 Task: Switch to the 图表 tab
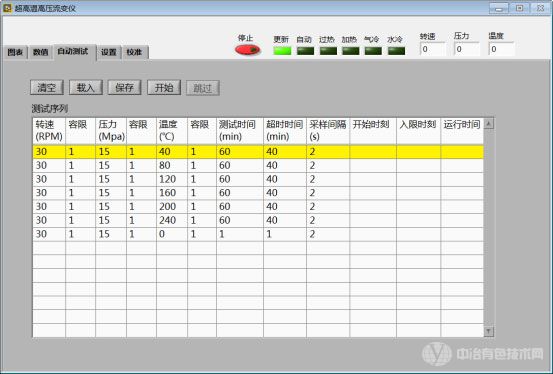click(x=15, y=52)
